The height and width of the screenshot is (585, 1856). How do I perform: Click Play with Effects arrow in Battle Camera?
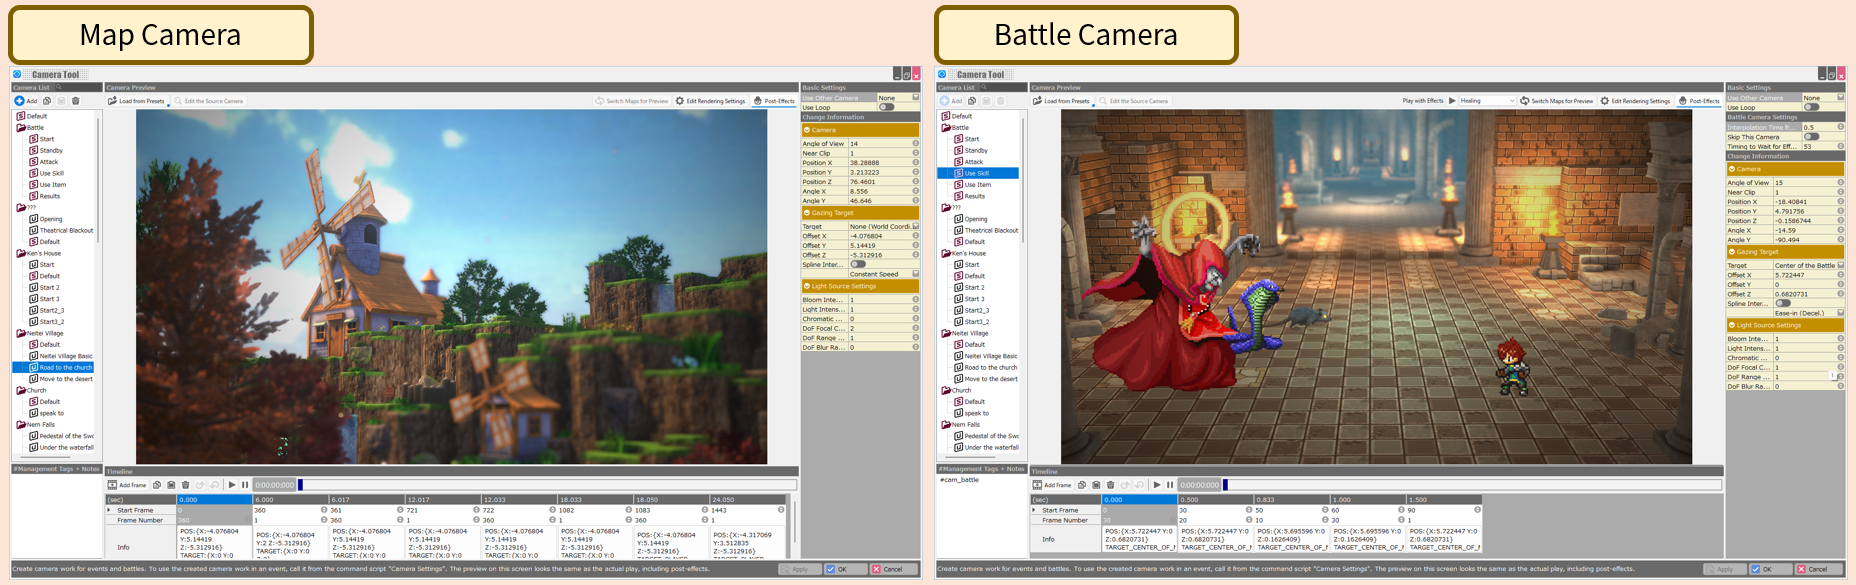point(1452,101)
